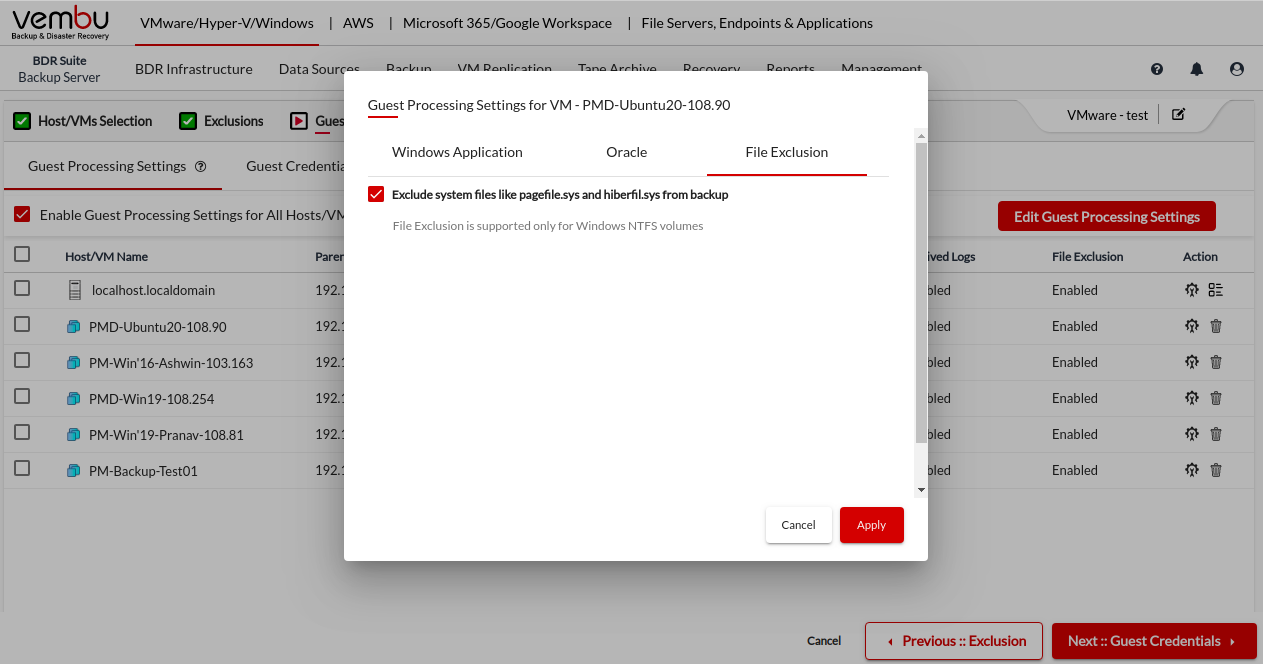Click scroll up arrow in dialog scrollbar
1263x664 pixels.
click(921, 135)
